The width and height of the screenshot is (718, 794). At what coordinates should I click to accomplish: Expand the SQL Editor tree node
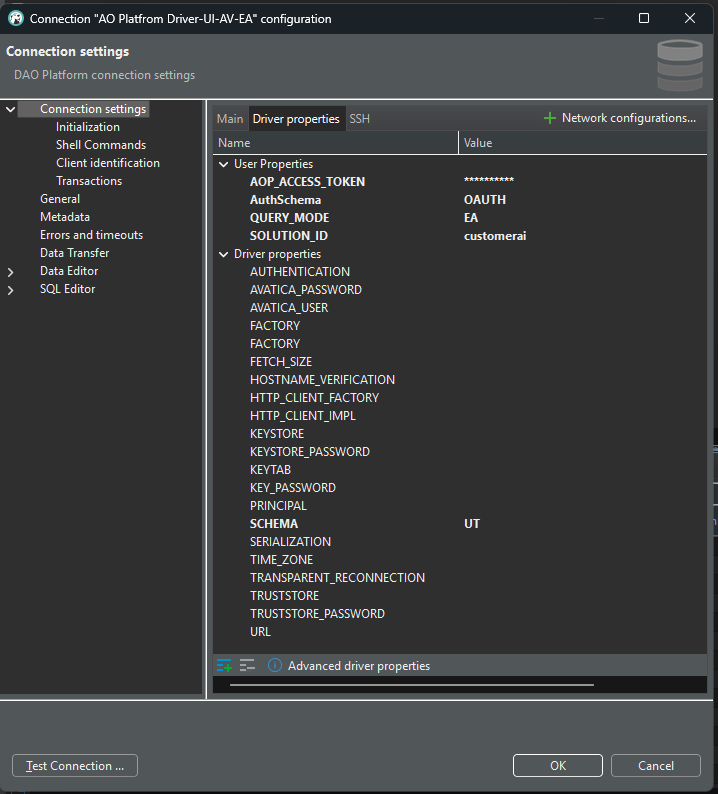pos(11,289)
